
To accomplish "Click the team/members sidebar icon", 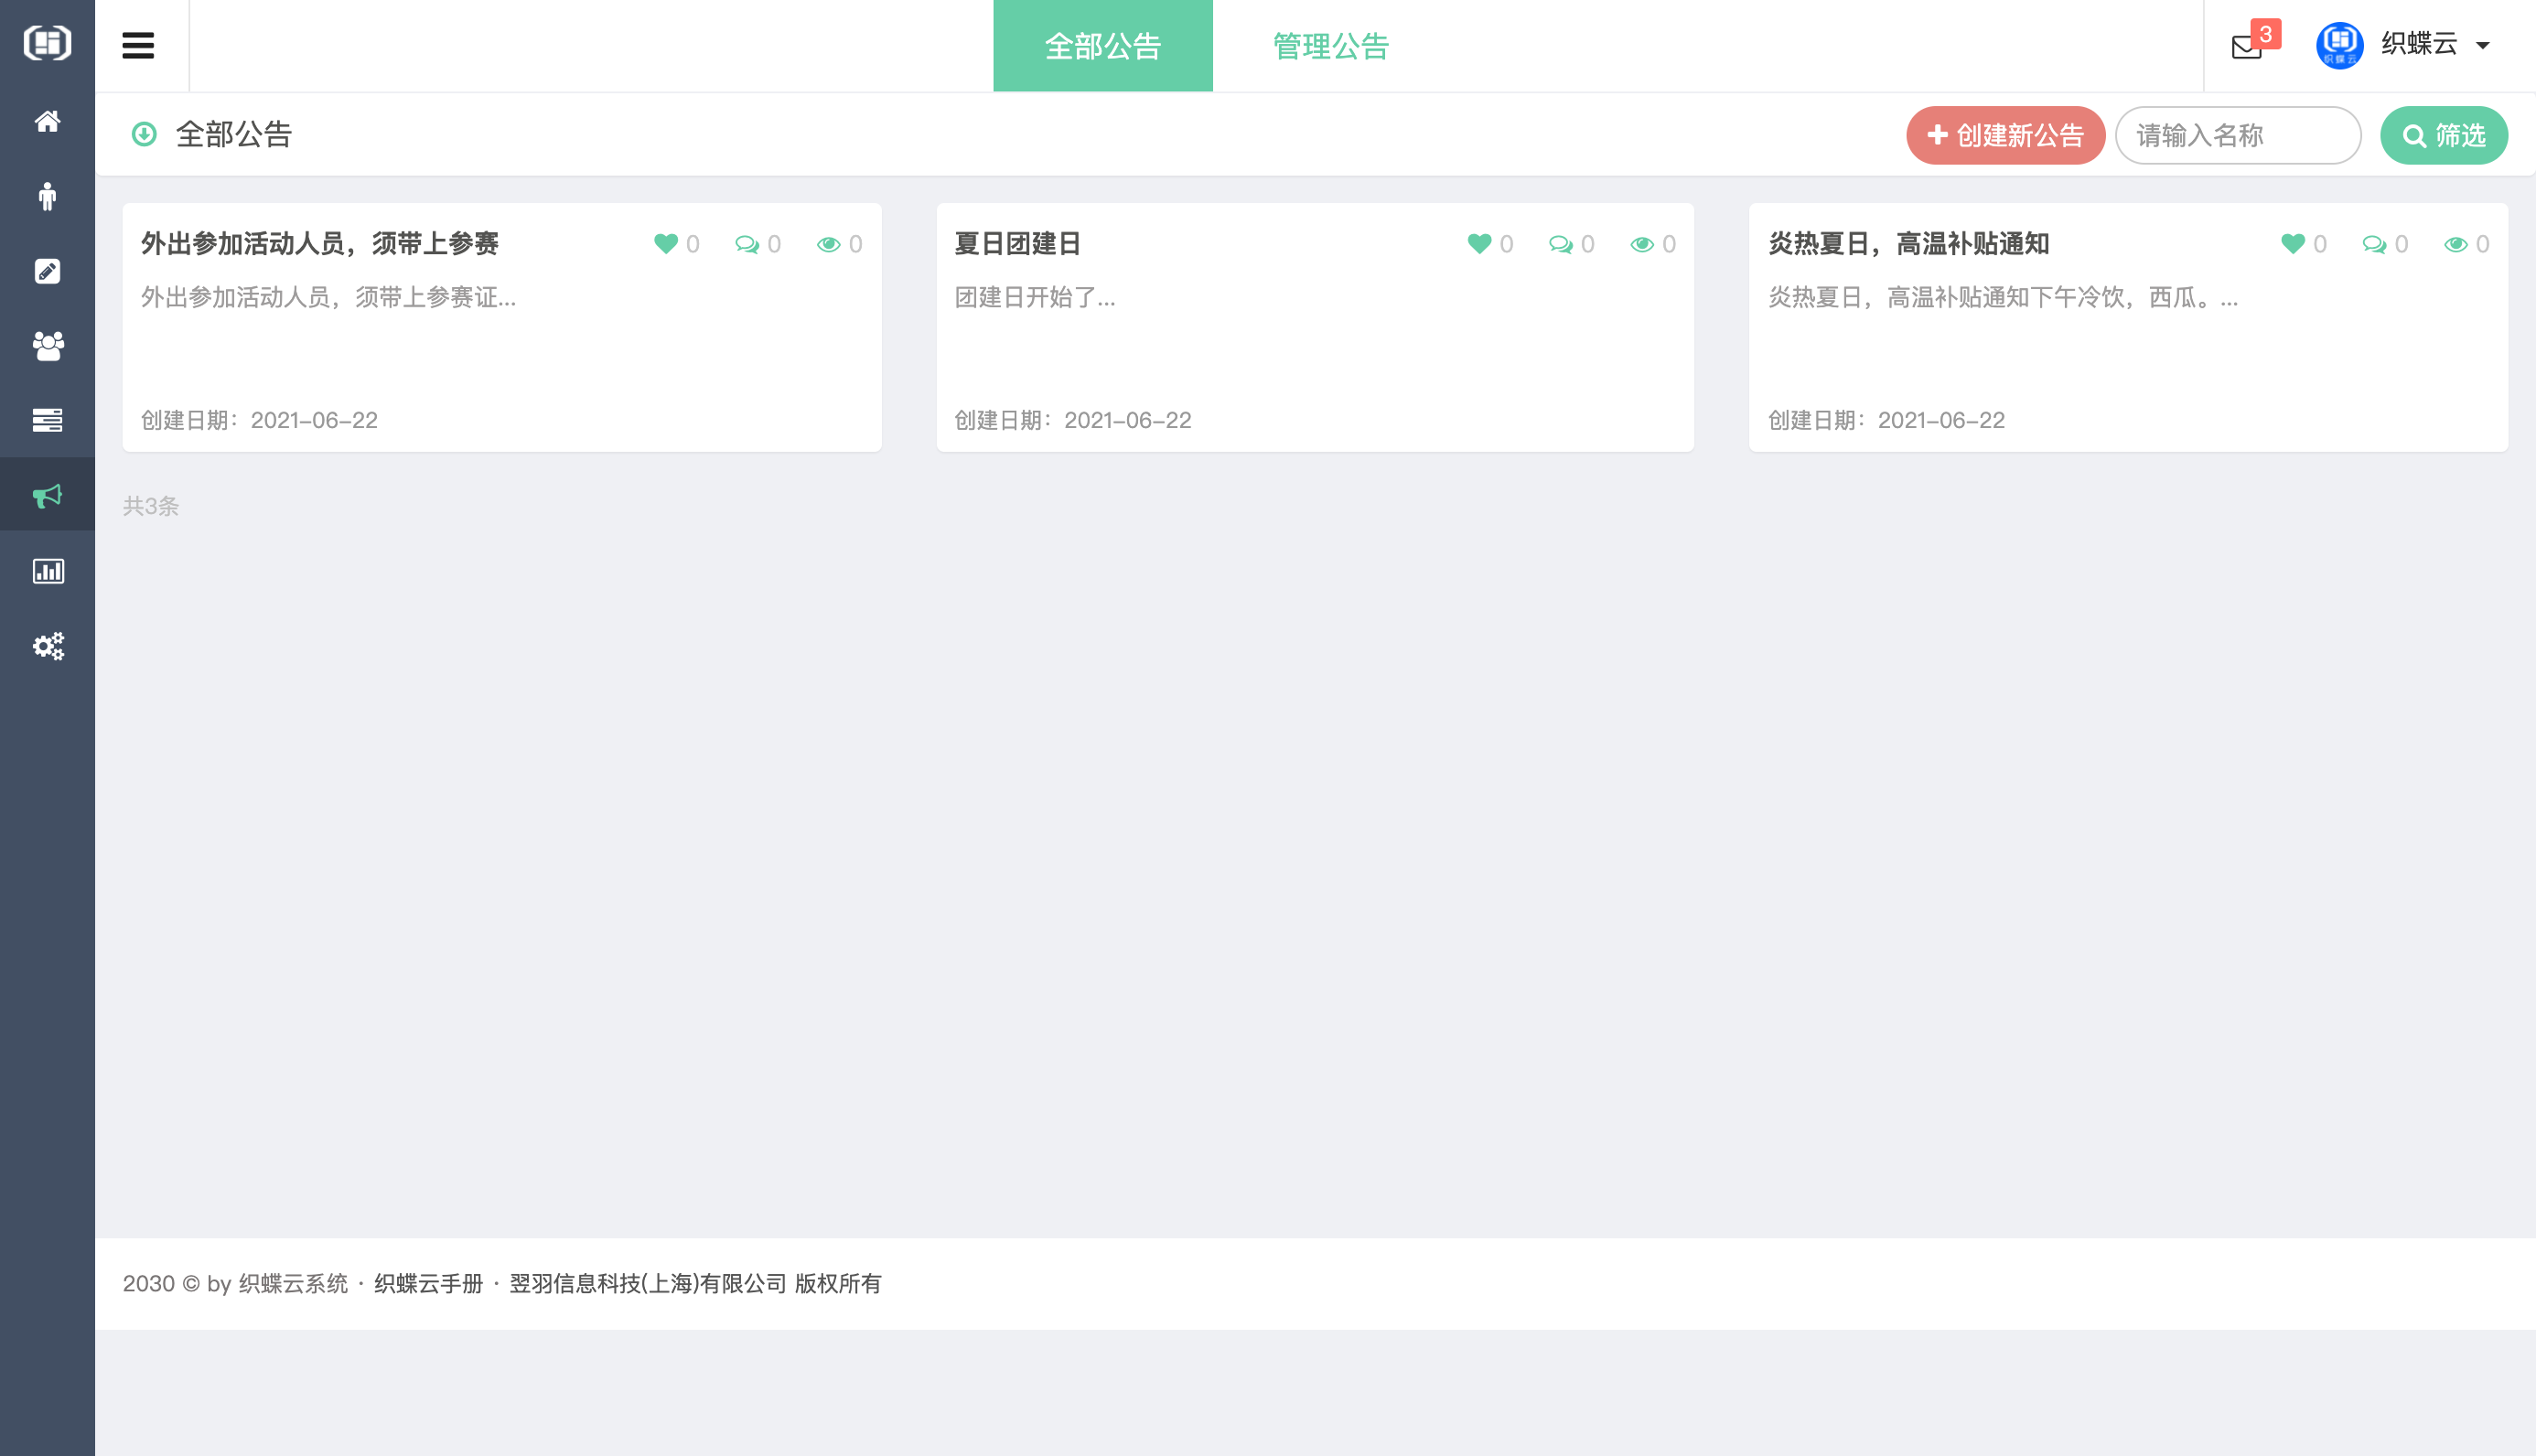I will tap(47, 346).
